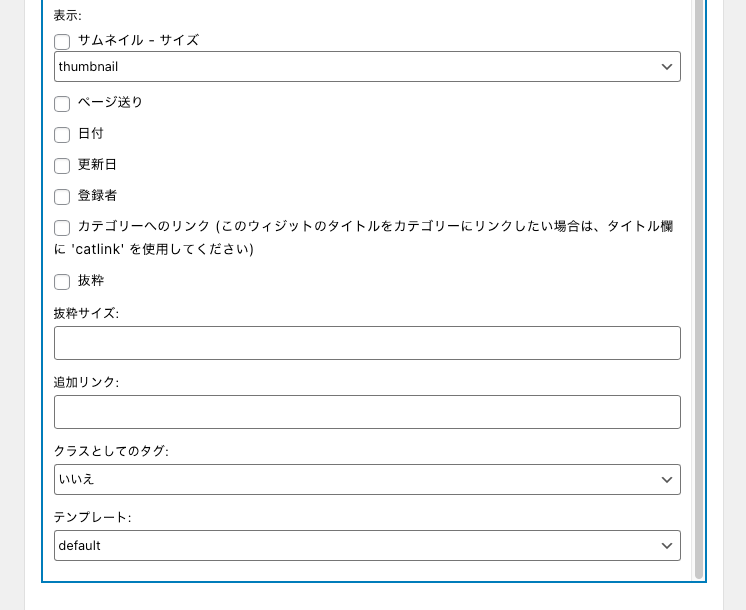Tick the ページ送り checkbox
The width and height of the screenshot is (746, 610).
(x=62, y=104)
